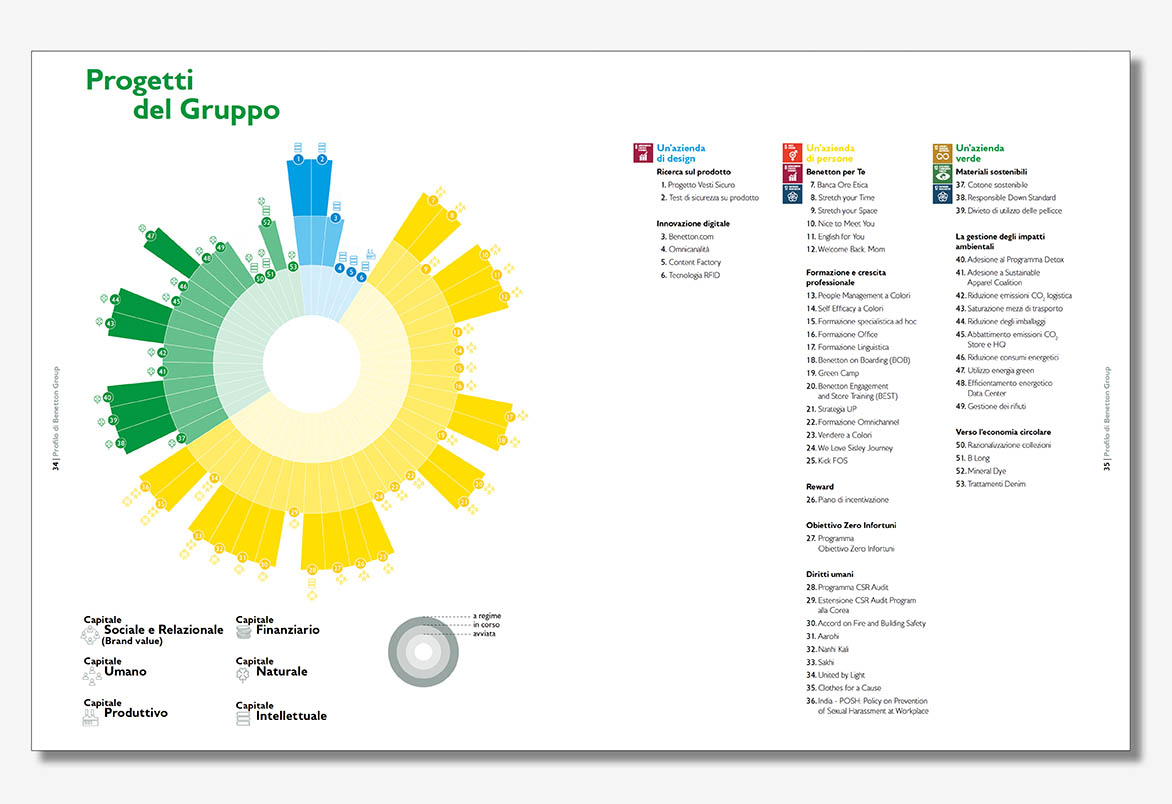Click the Capitale Sociale e Relazionale legend icon
Viewport: 1172px width, 804px height.
click(x=90, y=635)
